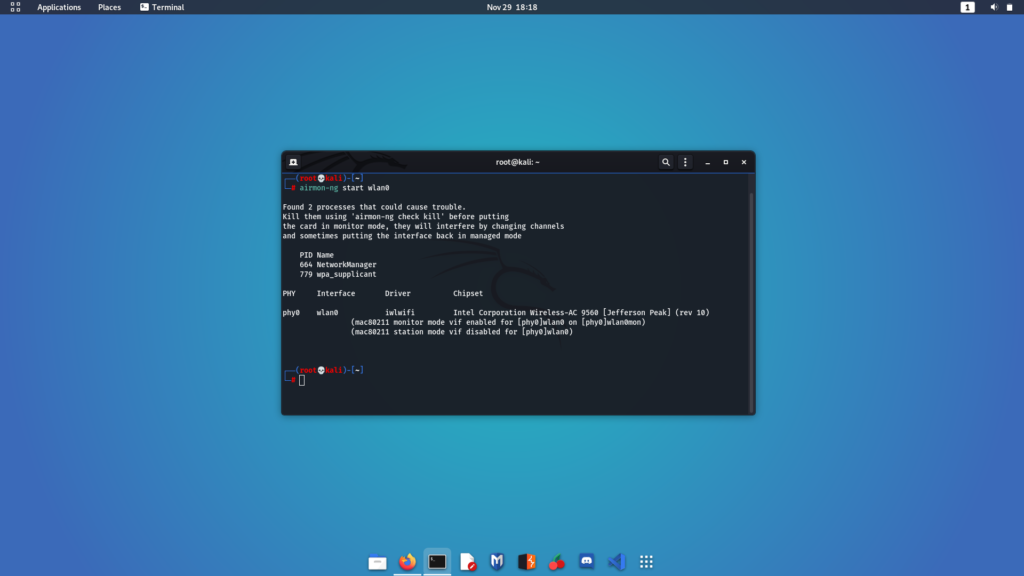The width and height of the screenshot is (1024, 576).
Task: Search within the terminal output
Action: 665,162
